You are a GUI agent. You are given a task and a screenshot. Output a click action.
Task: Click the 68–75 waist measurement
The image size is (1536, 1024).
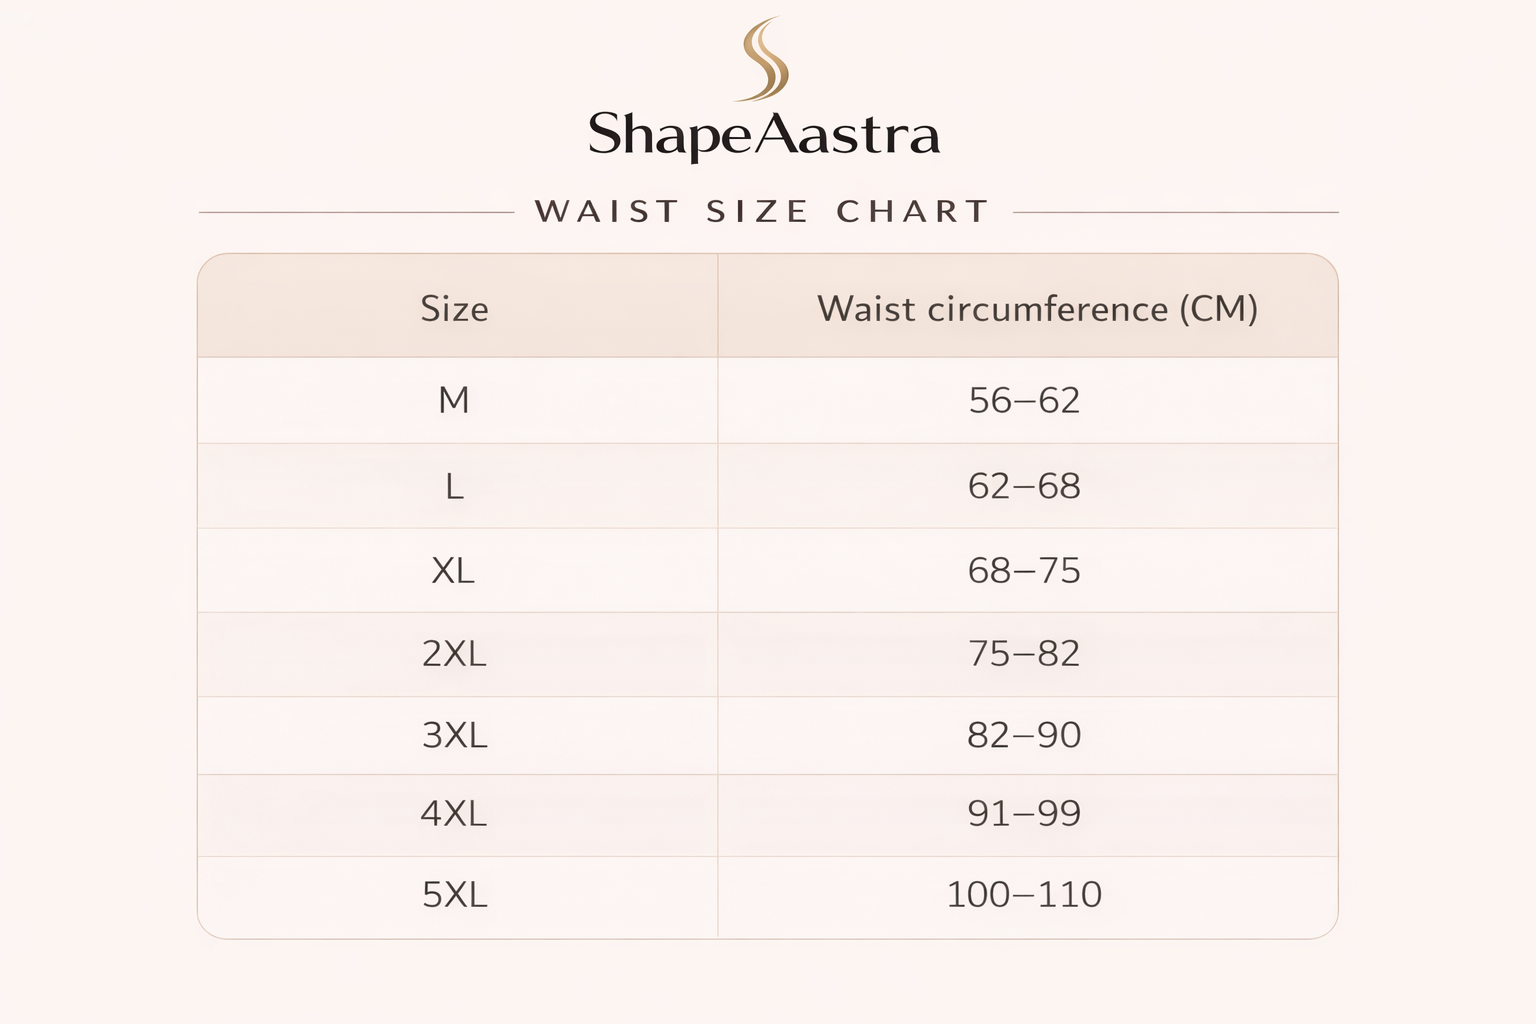tap(1024, 571)
